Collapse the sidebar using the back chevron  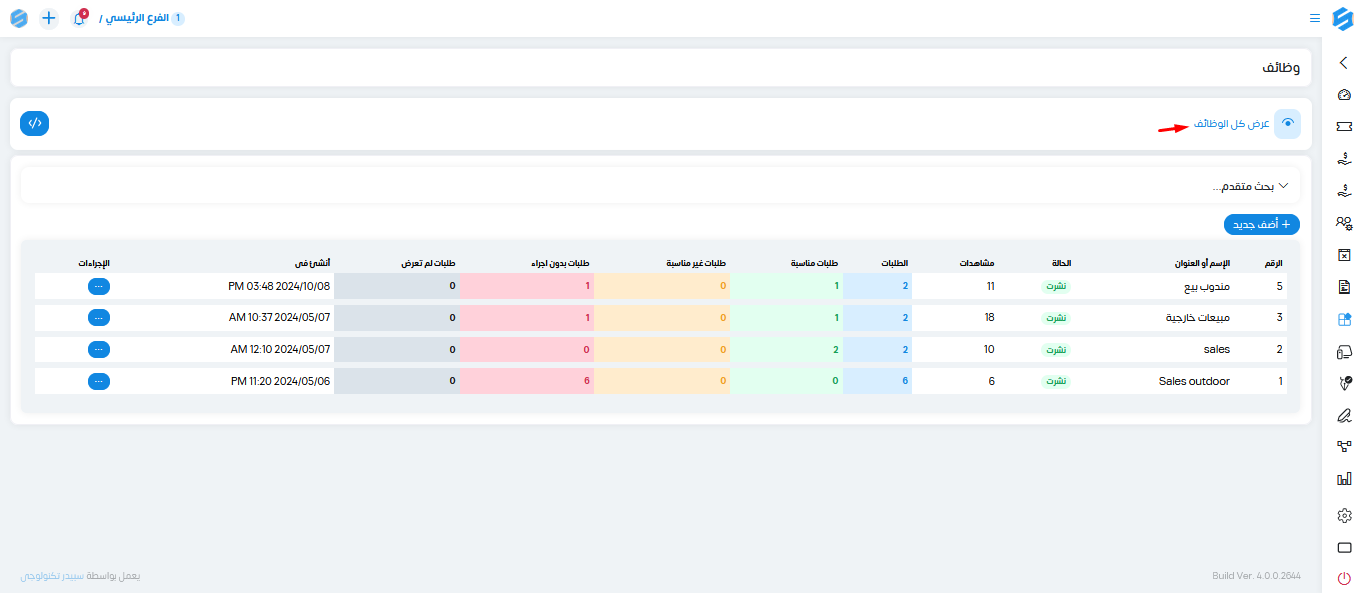[x=1344, y=63]
